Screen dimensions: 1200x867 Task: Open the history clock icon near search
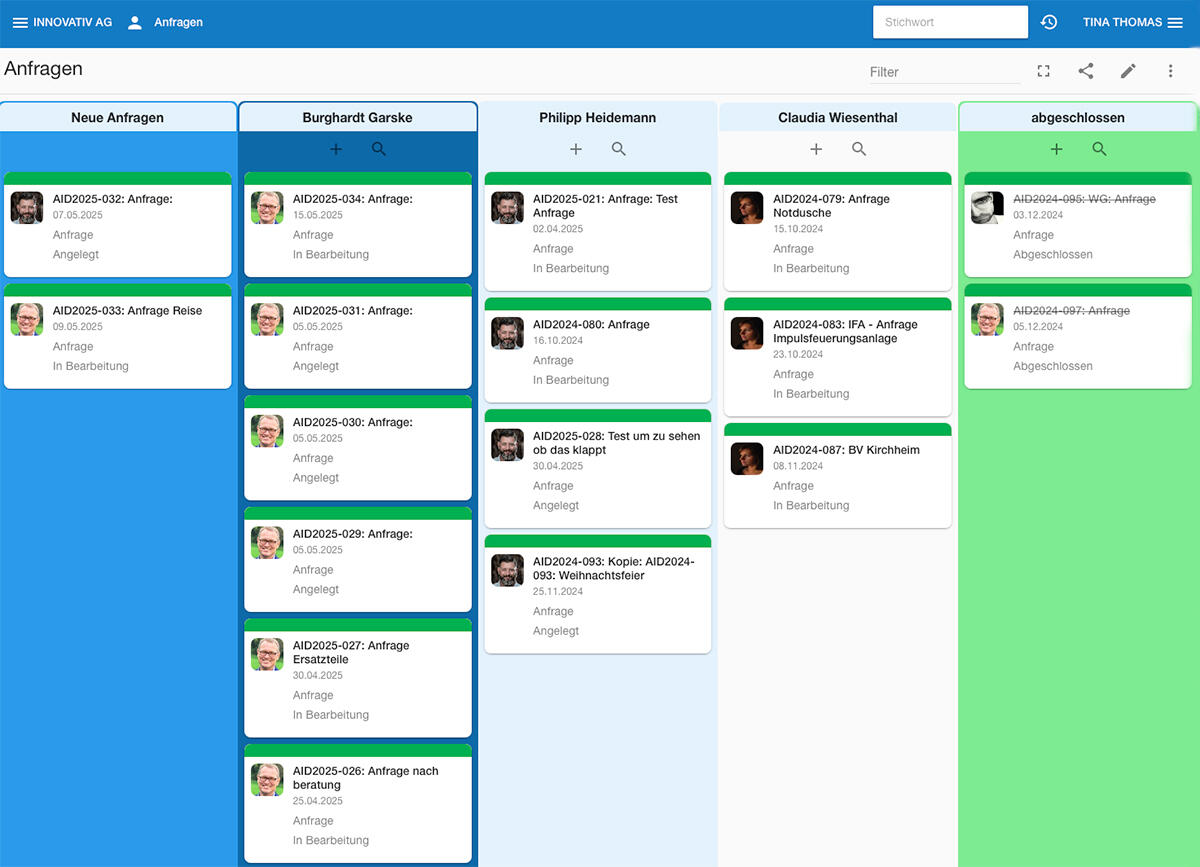tap(1049, 21)
